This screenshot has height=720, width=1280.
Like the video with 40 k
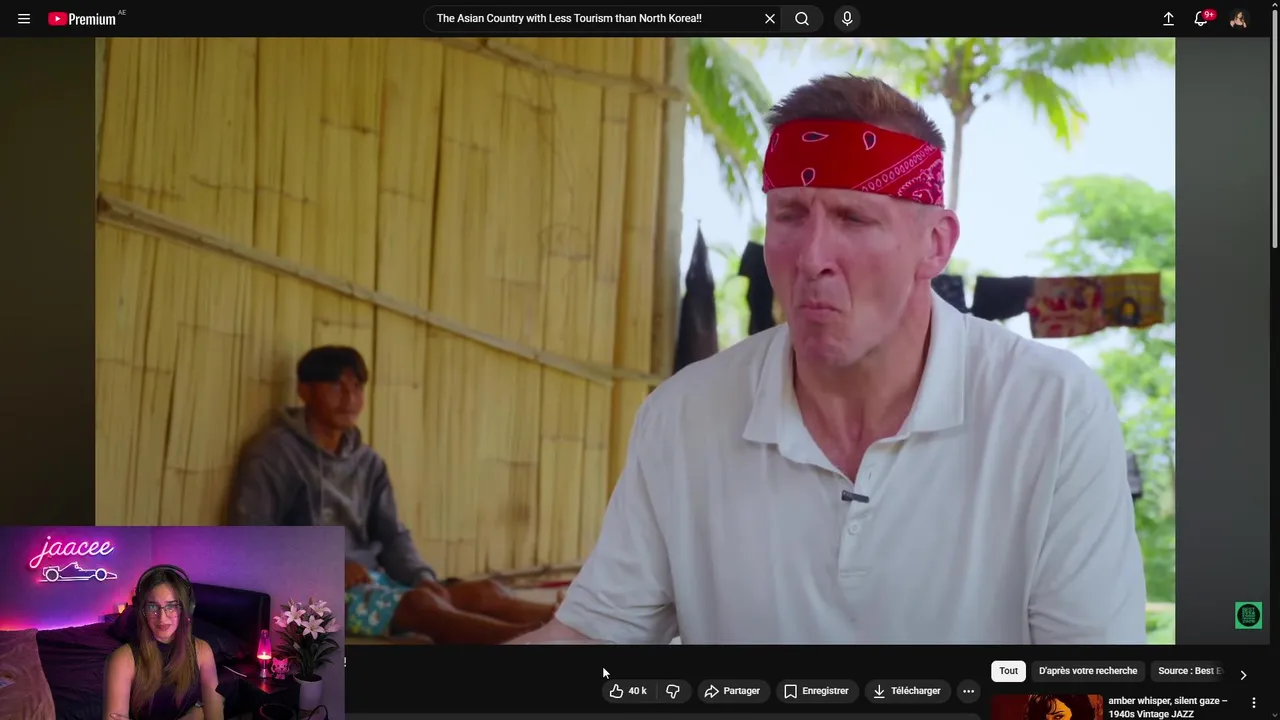pos(628,691)
